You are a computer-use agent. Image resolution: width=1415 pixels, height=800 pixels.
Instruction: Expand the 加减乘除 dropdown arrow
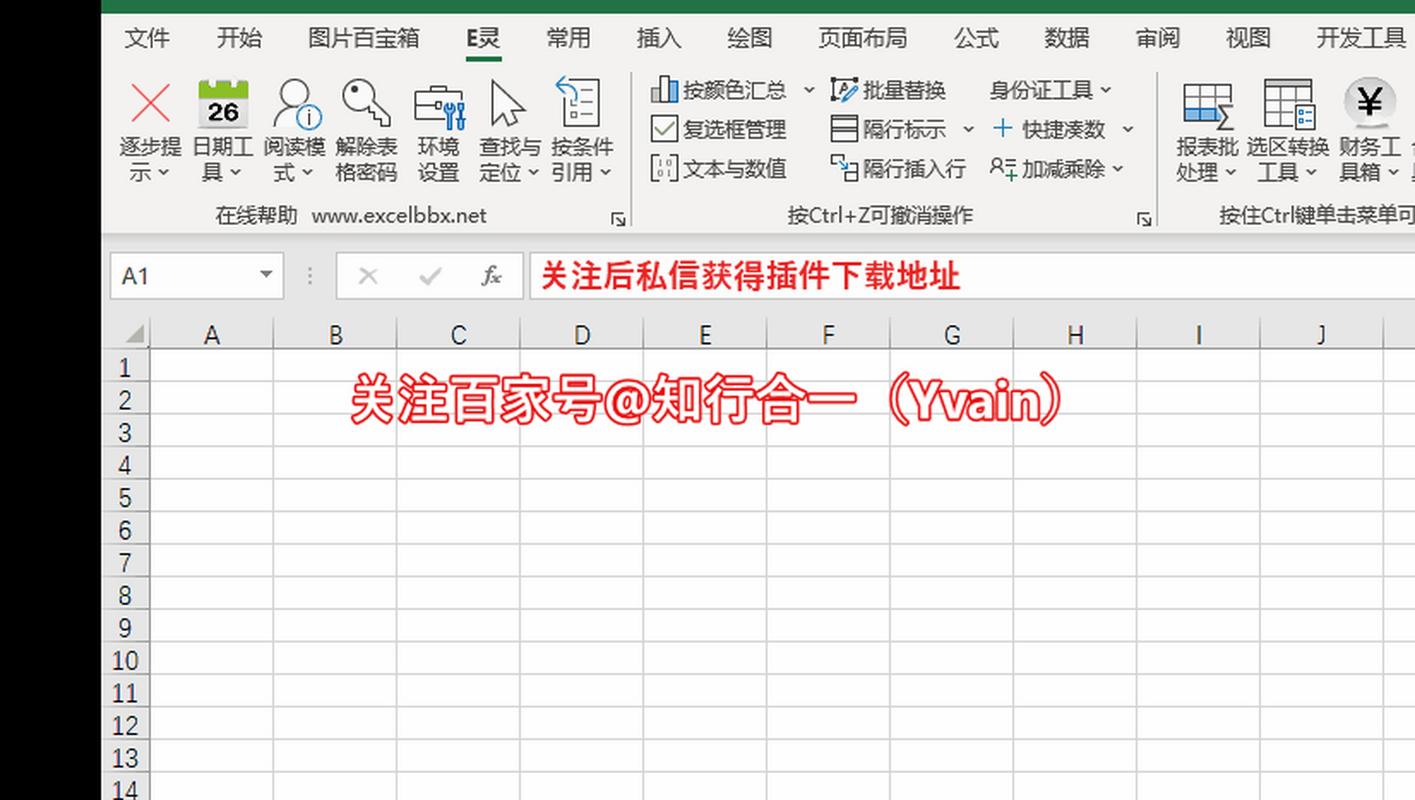[1117, 169]
